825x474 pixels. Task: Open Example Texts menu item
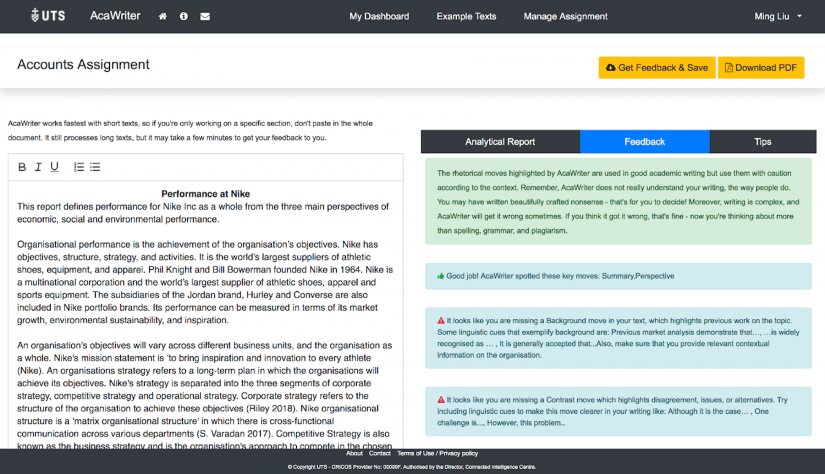coord(466,16)
